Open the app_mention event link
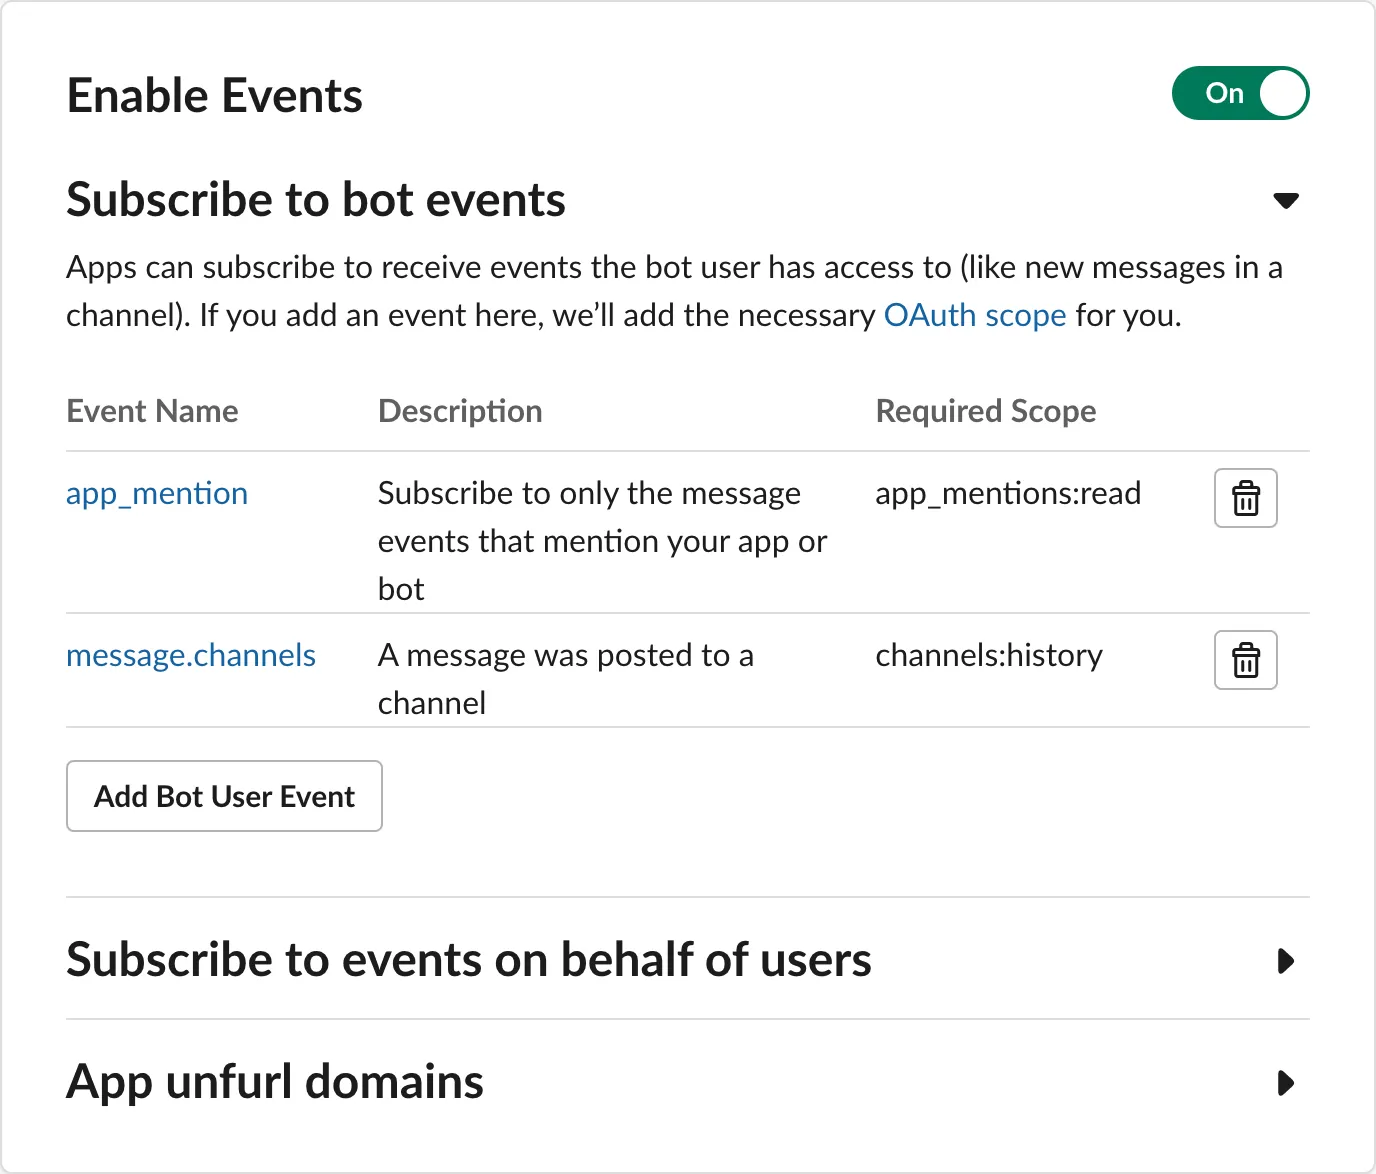 point(157,492)
